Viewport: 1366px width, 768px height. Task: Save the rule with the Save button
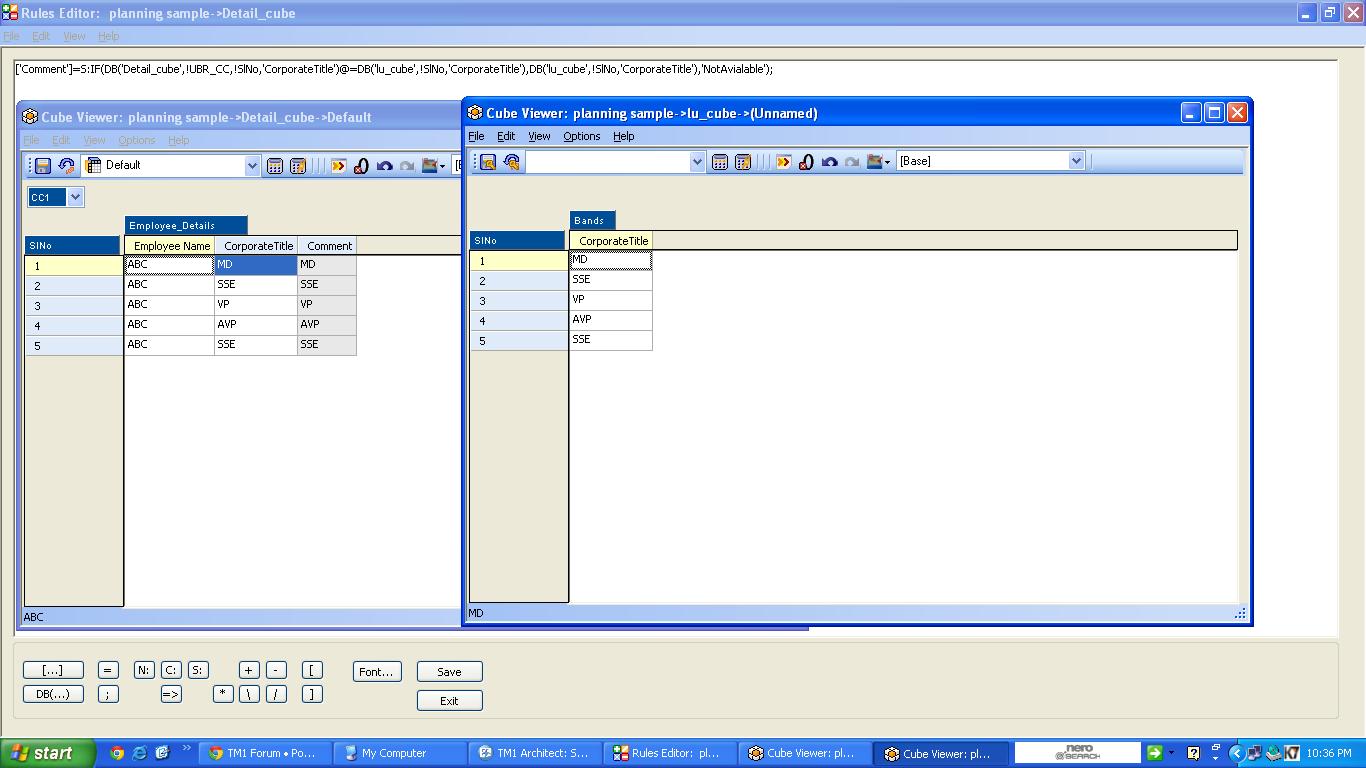(449, 672)
